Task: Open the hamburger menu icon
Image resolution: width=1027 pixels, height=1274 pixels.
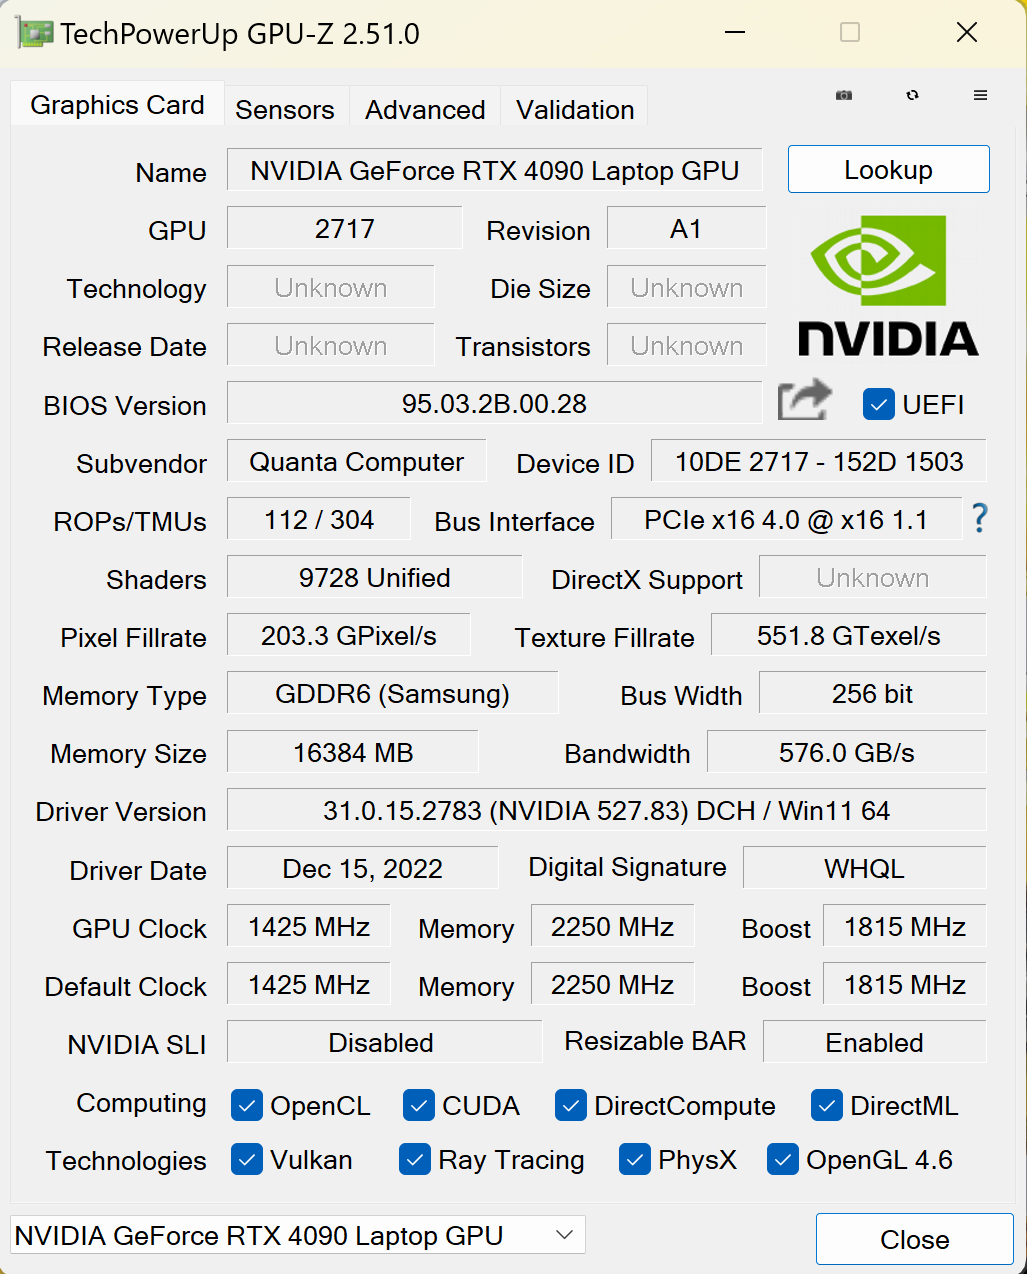Action: click(x=978, y=95)
